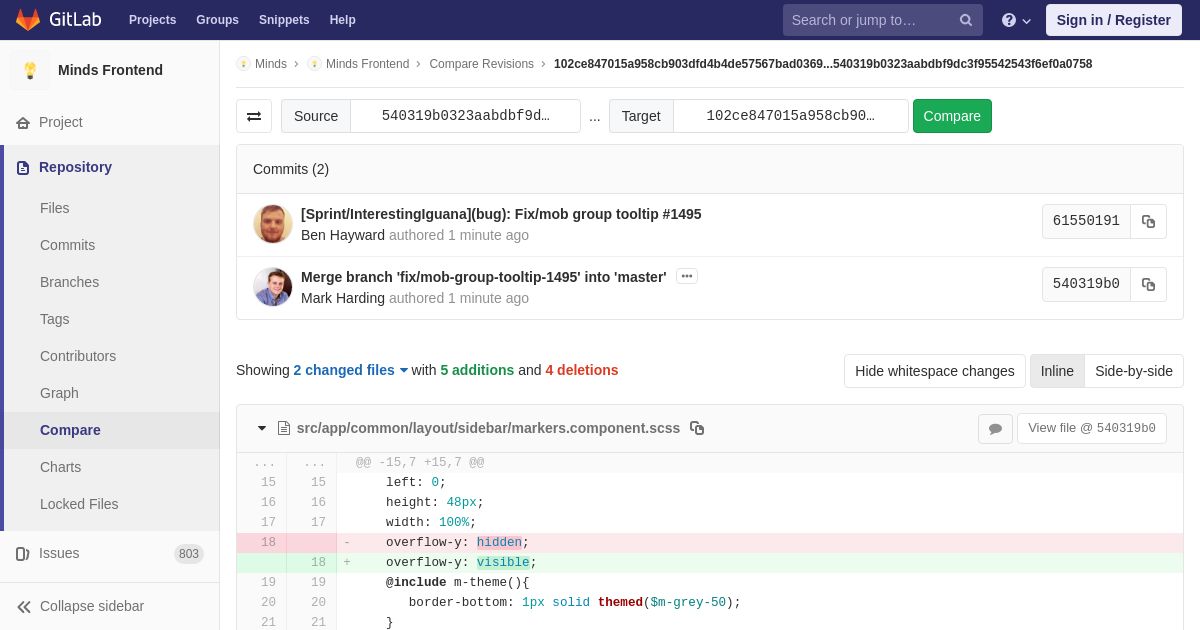The height and width of the screenshot is (630, 1200).
Task: Click the green Compare button
Action: click(x=952, y=116)
